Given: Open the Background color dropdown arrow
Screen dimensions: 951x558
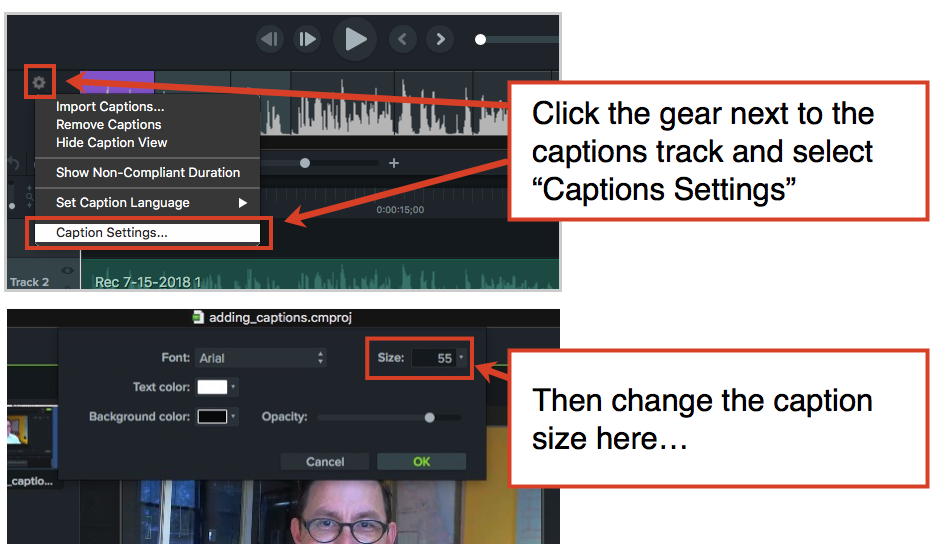Looking at the screenshot, I should click(233, 417).
